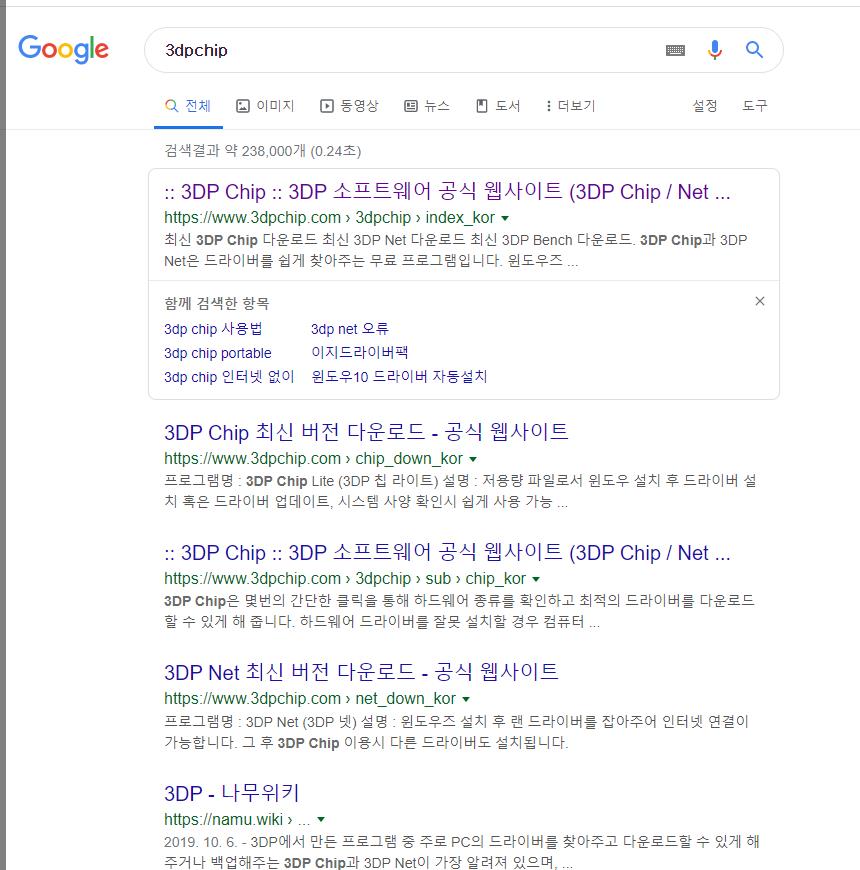
Task: Click the blue magnifier search button
Action: pyautogui.click(x=754, y=50)
